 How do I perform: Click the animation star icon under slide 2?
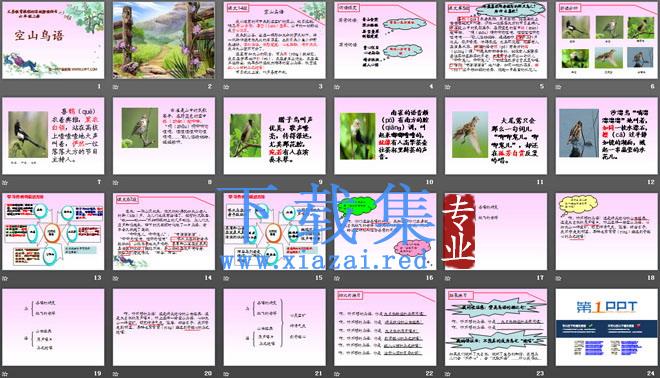[116, 87]
